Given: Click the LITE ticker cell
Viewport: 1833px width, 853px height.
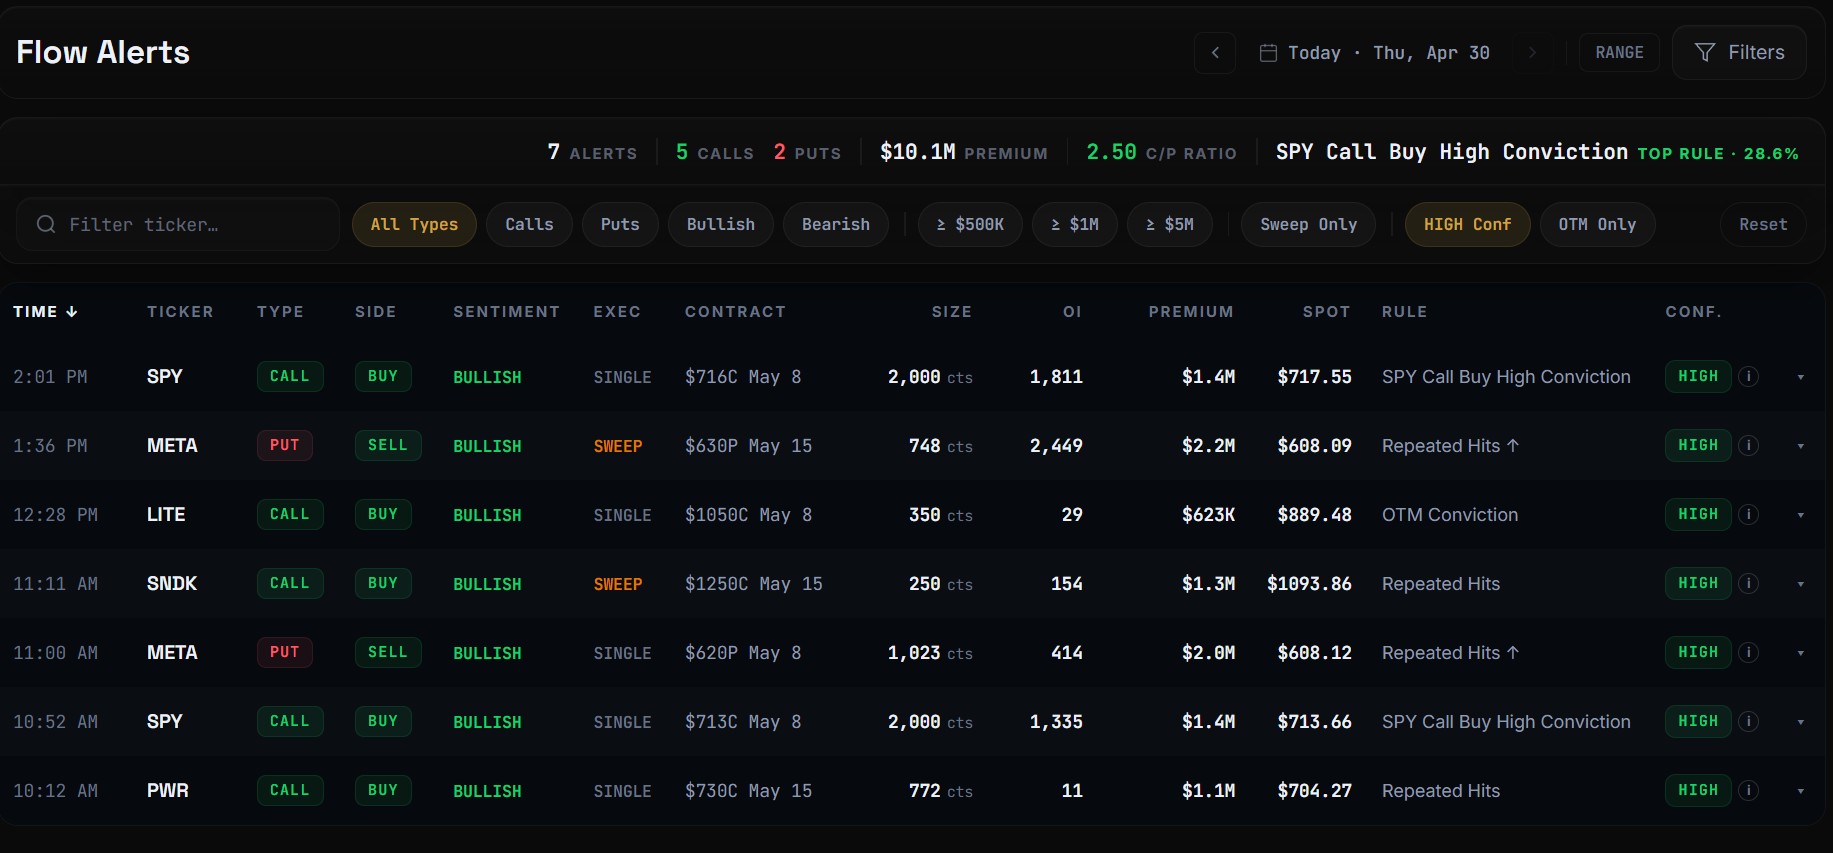Looking at the screenshot, I should click(x=166, y=515).
